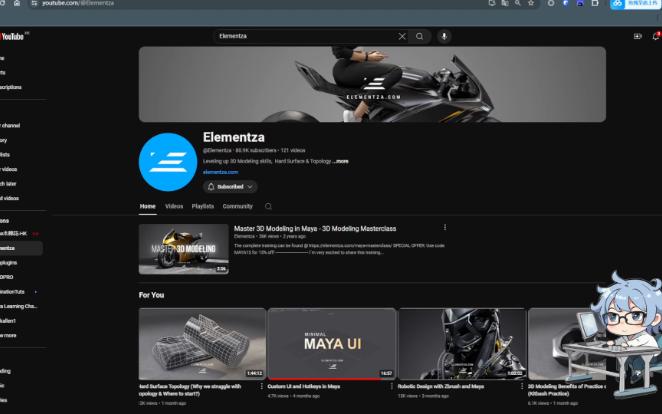This screenshot has height=414, width=662.
Task: Open the Create video icon
Action: pos(638,36)
